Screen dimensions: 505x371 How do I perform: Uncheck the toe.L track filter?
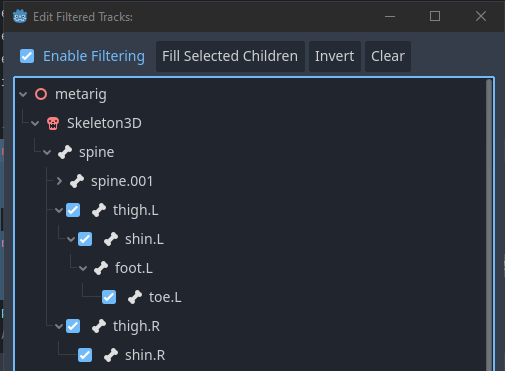click(x=109, y=297)
